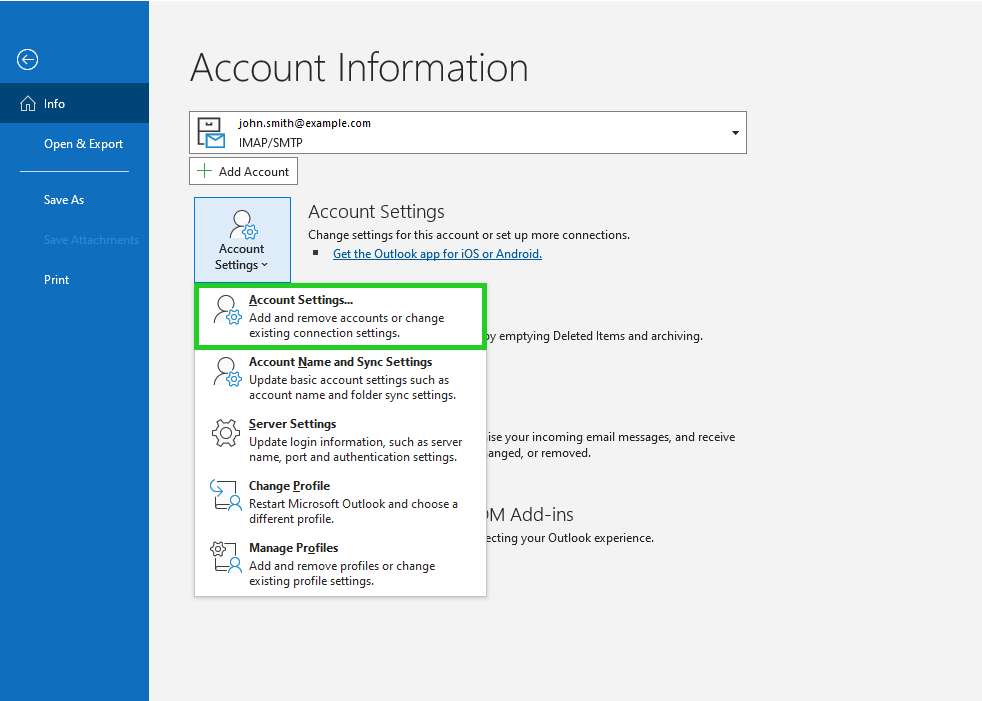Open the Get the Outlook app link

pyautogui.click(x=437, y=254)
